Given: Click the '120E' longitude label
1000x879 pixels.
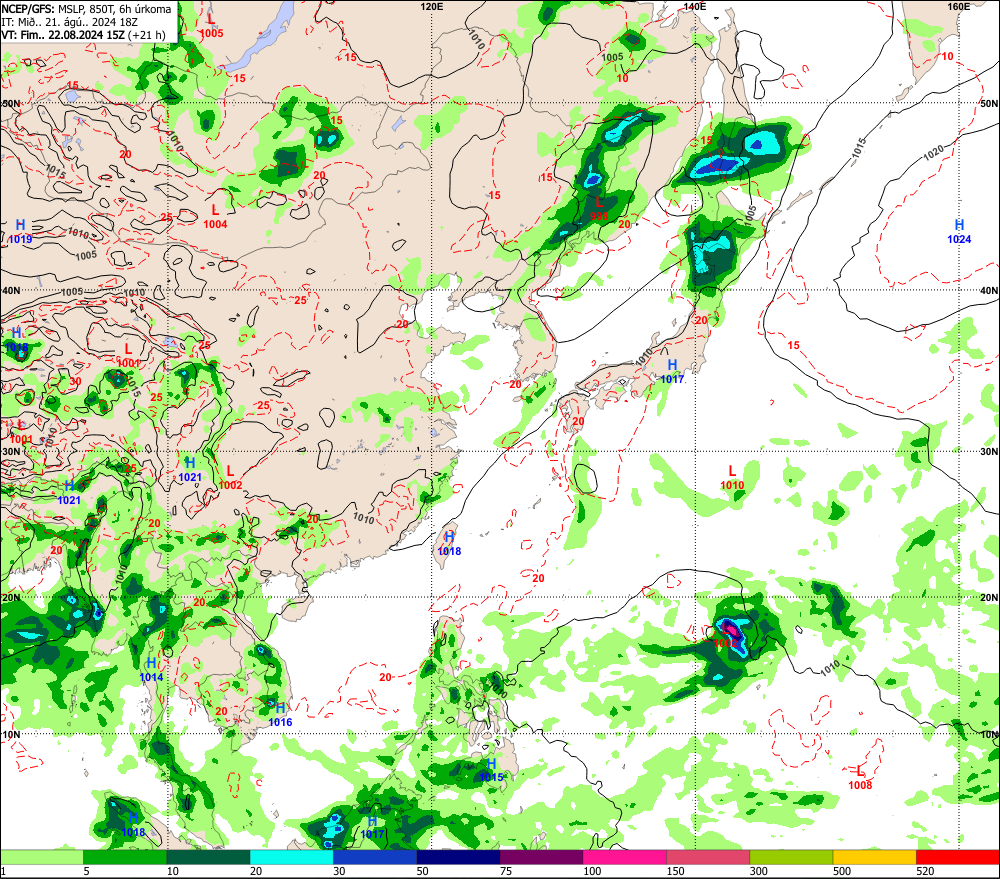Looking at the screenshot, I should pos(432,6).
